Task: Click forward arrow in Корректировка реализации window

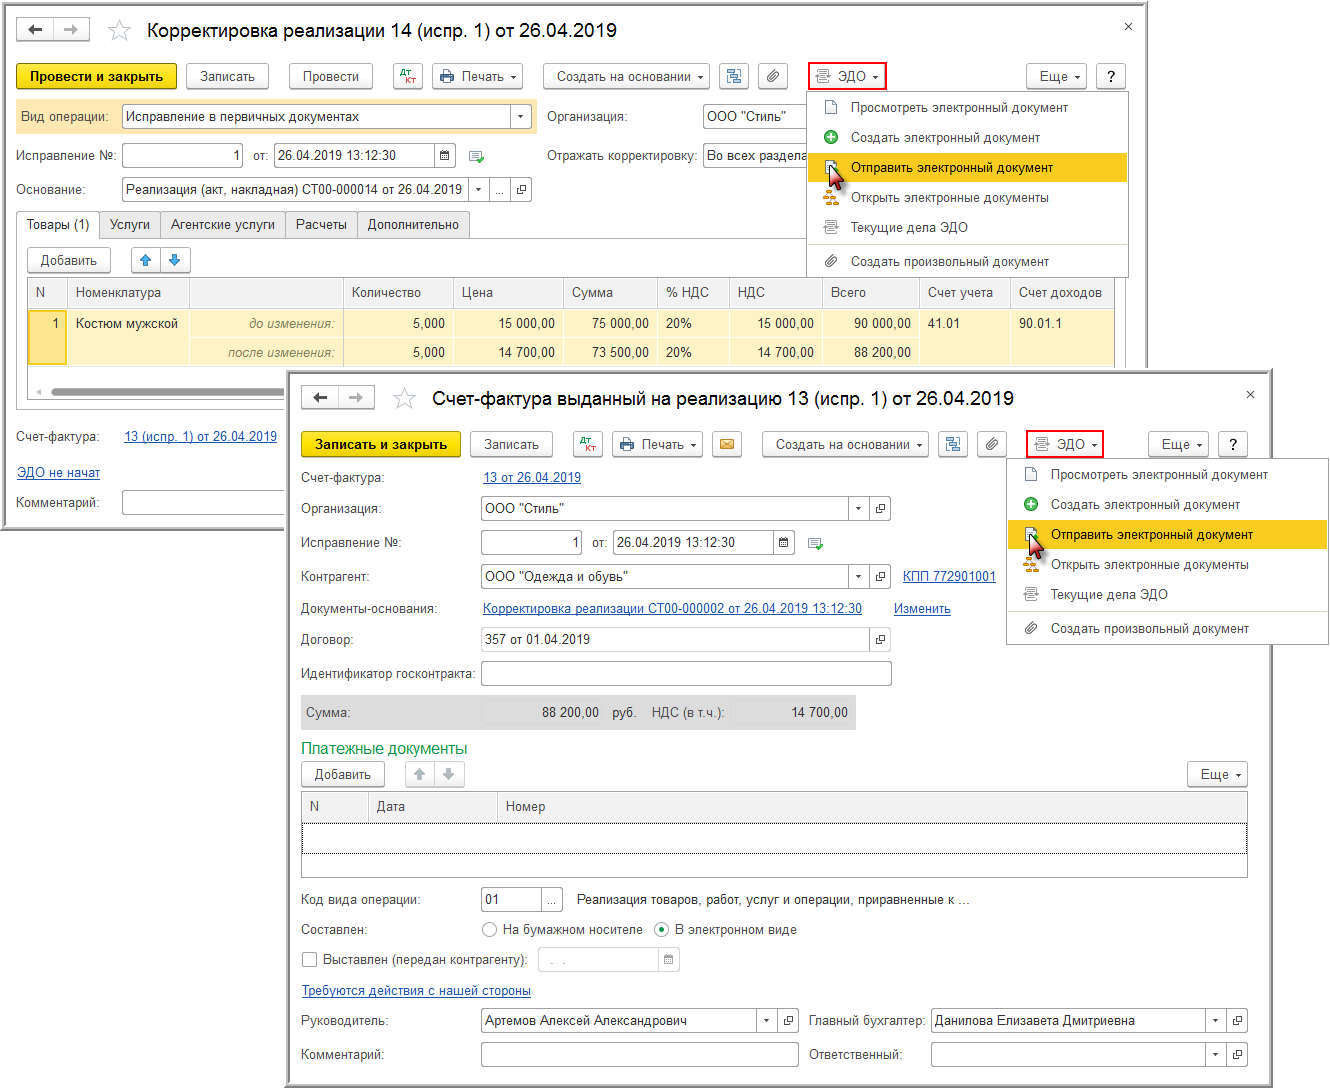Action: tap(71, 30)
